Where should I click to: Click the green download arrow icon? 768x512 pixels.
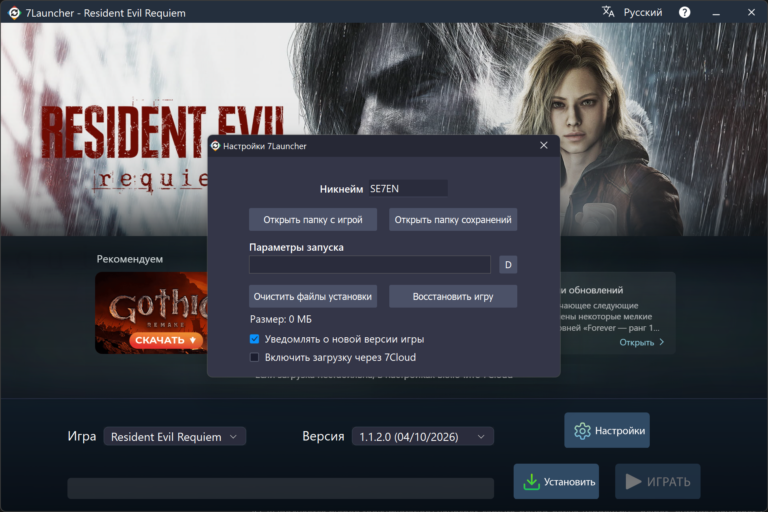click(x=531, y=482)
